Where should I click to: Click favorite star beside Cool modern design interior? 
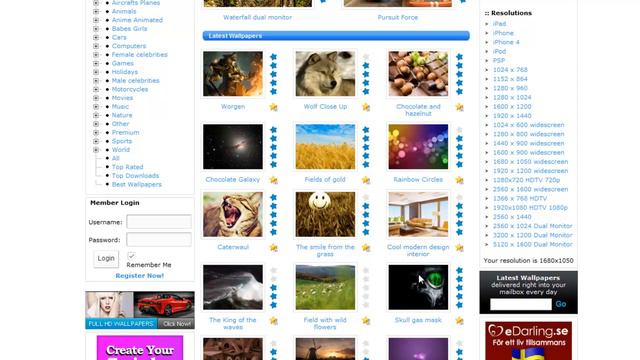(x=459, y=248)
